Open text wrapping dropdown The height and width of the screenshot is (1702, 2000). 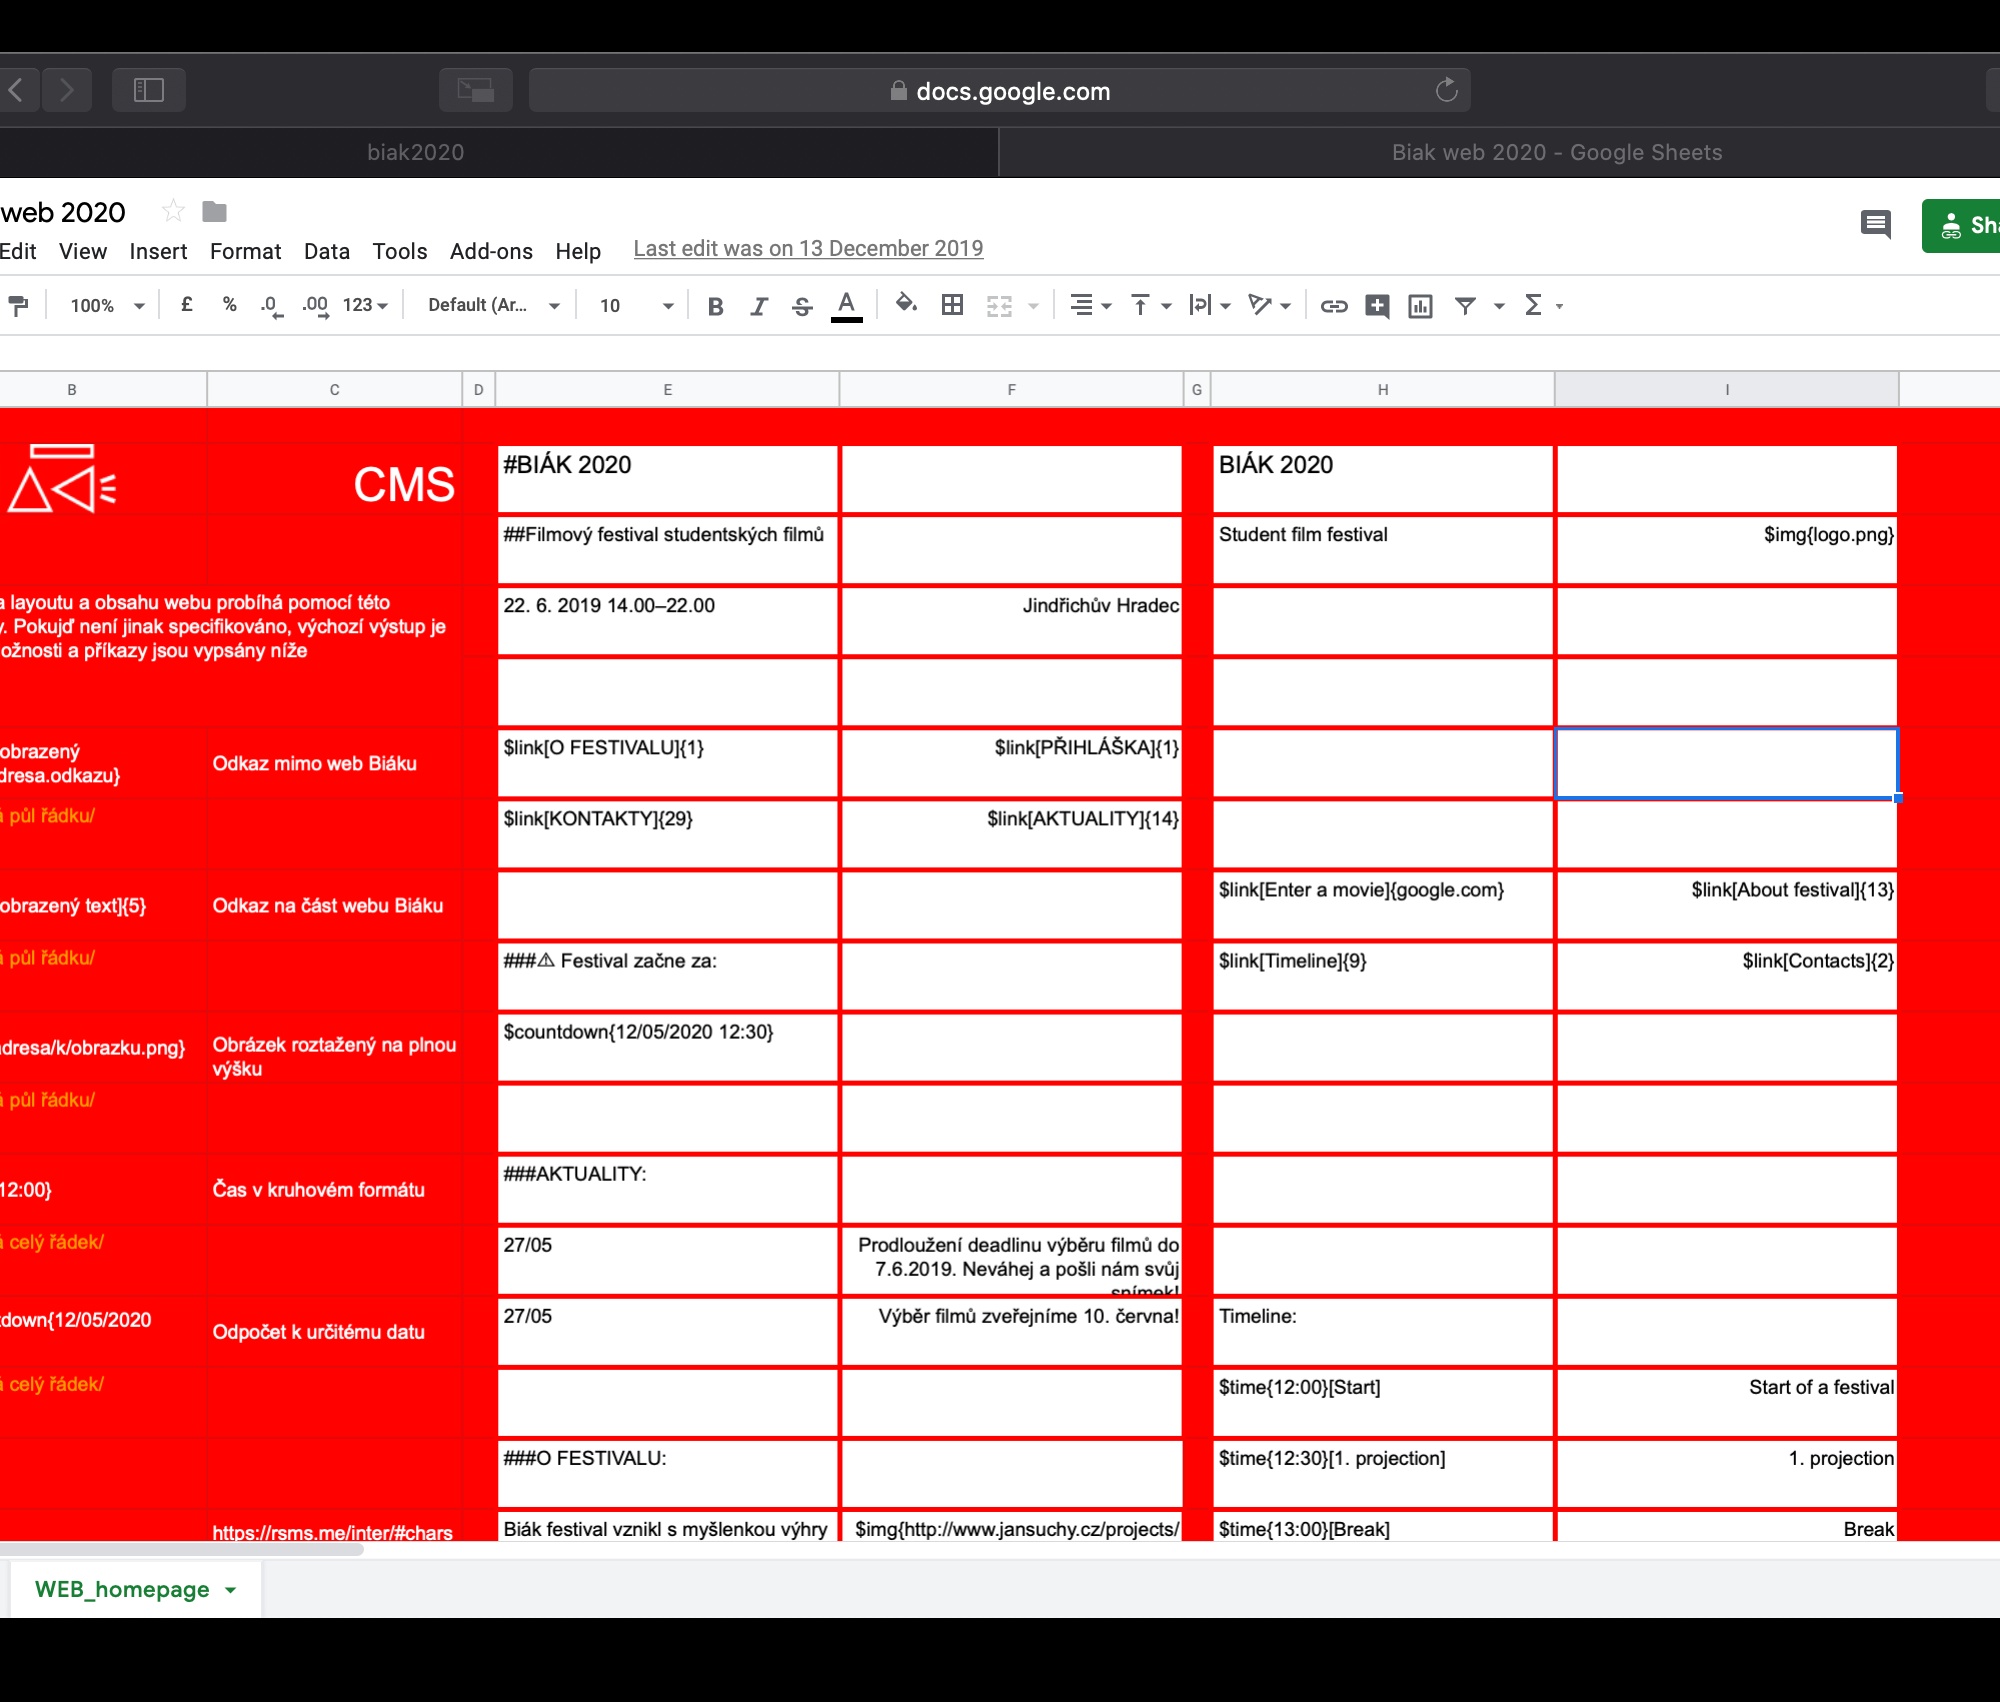pos(1209,305)
